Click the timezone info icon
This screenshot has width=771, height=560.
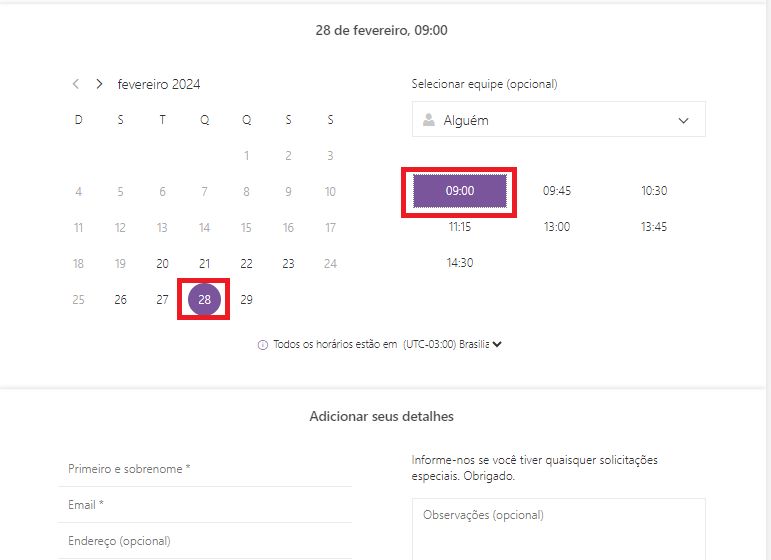pyautogui.click(x=263, y=345)
